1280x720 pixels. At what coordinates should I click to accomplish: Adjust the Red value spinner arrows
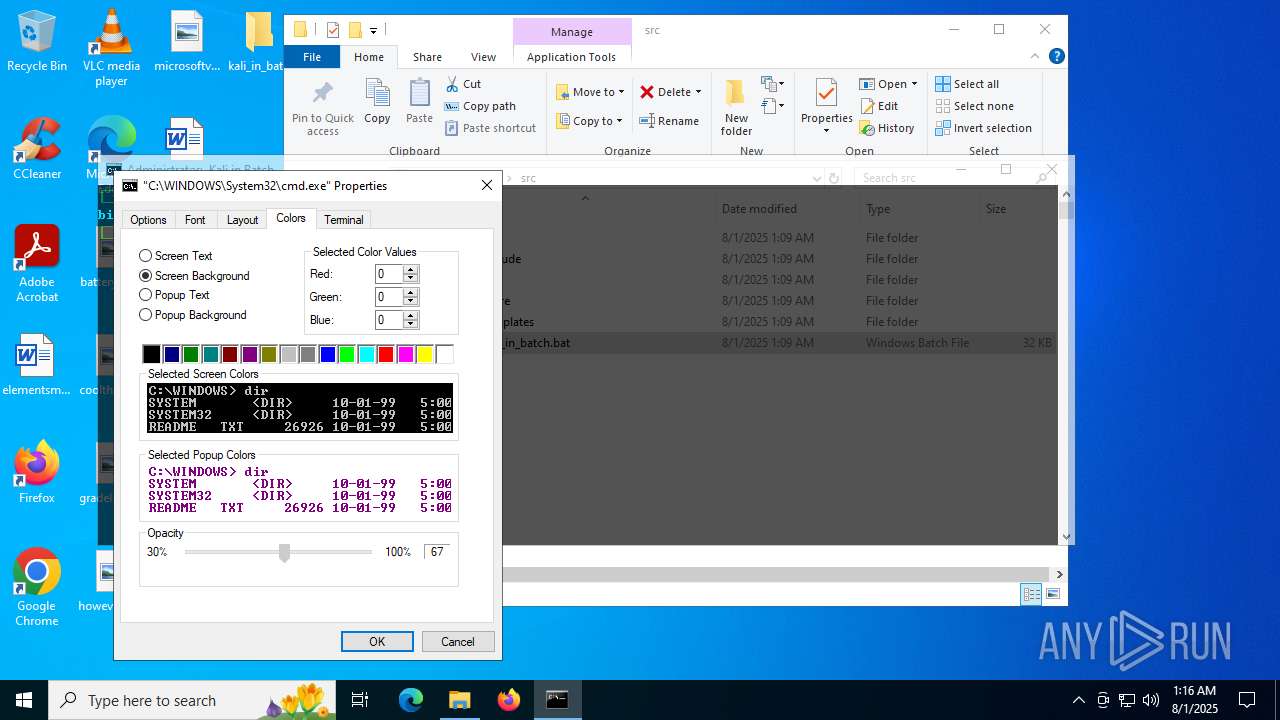411,274
